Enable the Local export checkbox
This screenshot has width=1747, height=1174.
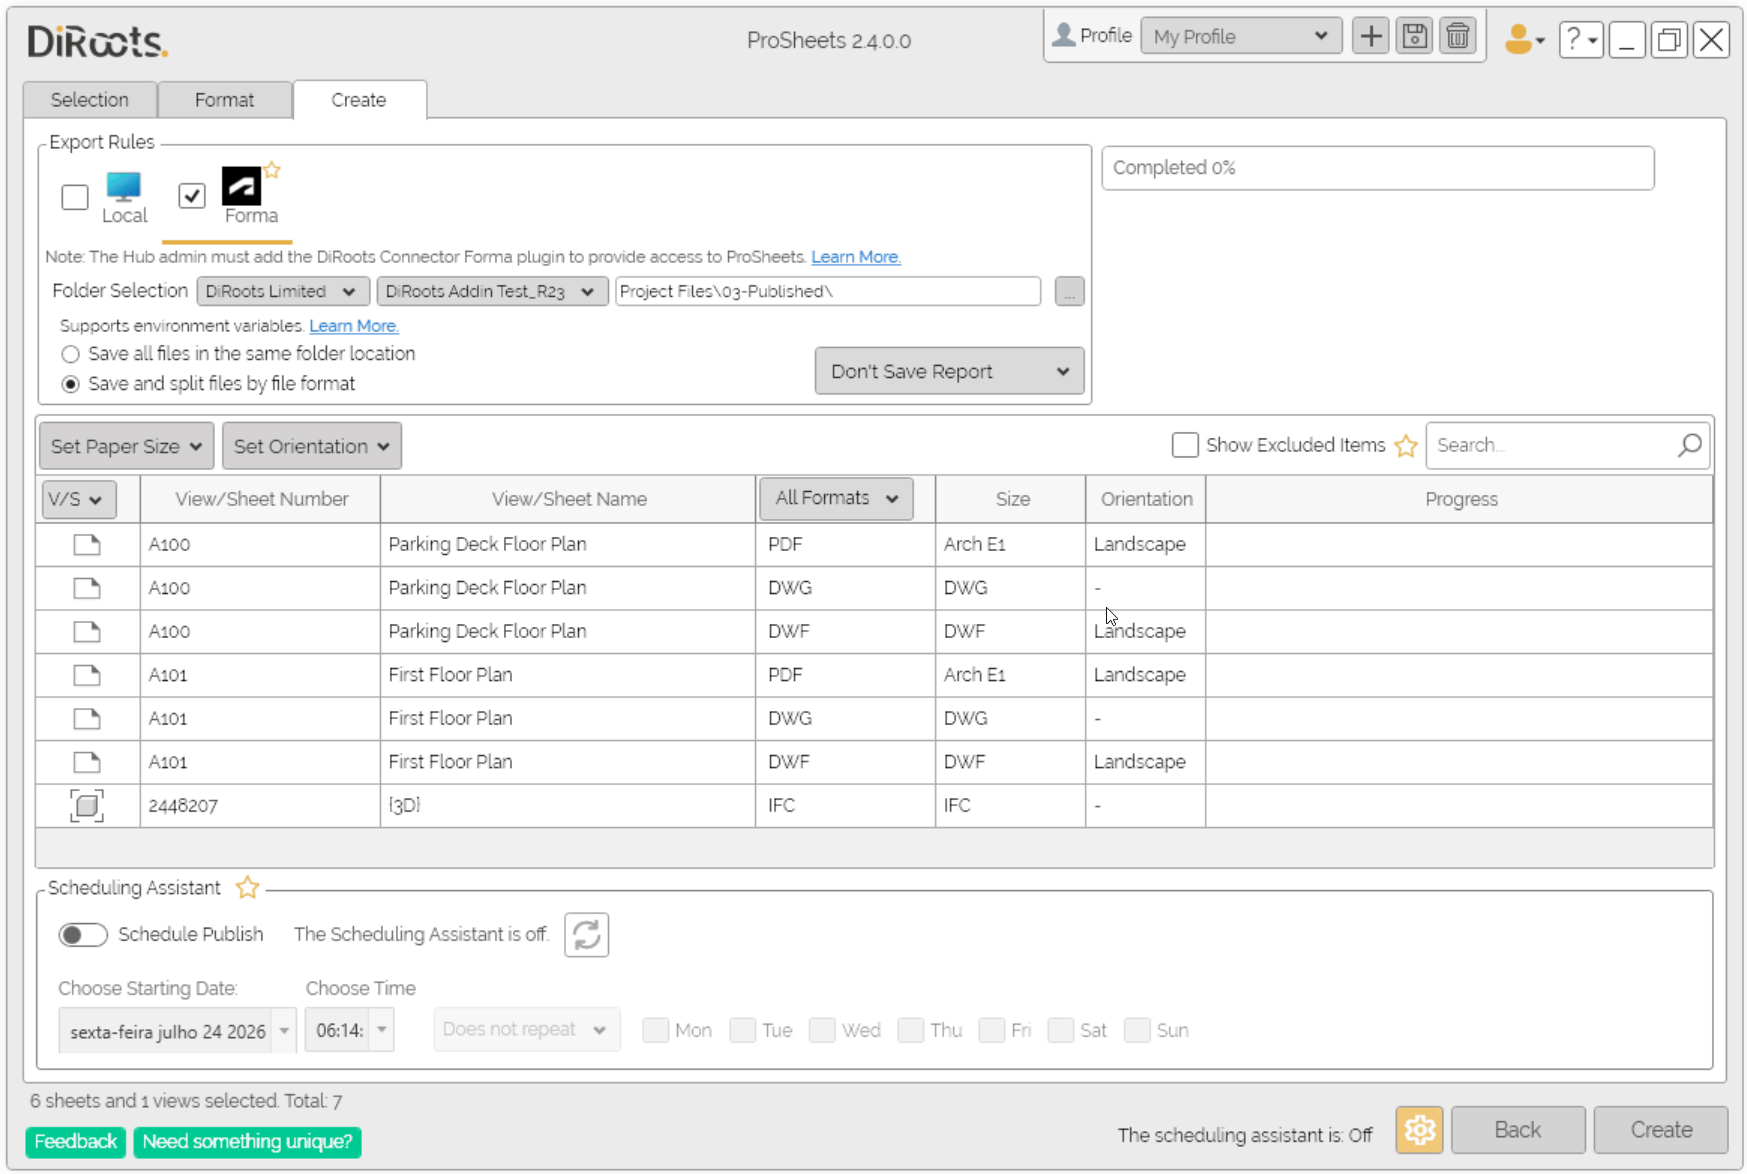[x=75, y=197]
